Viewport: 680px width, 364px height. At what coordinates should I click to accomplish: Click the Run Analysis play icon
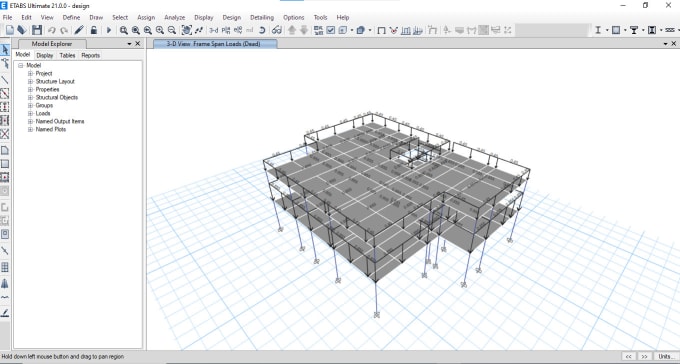point(109,30)
